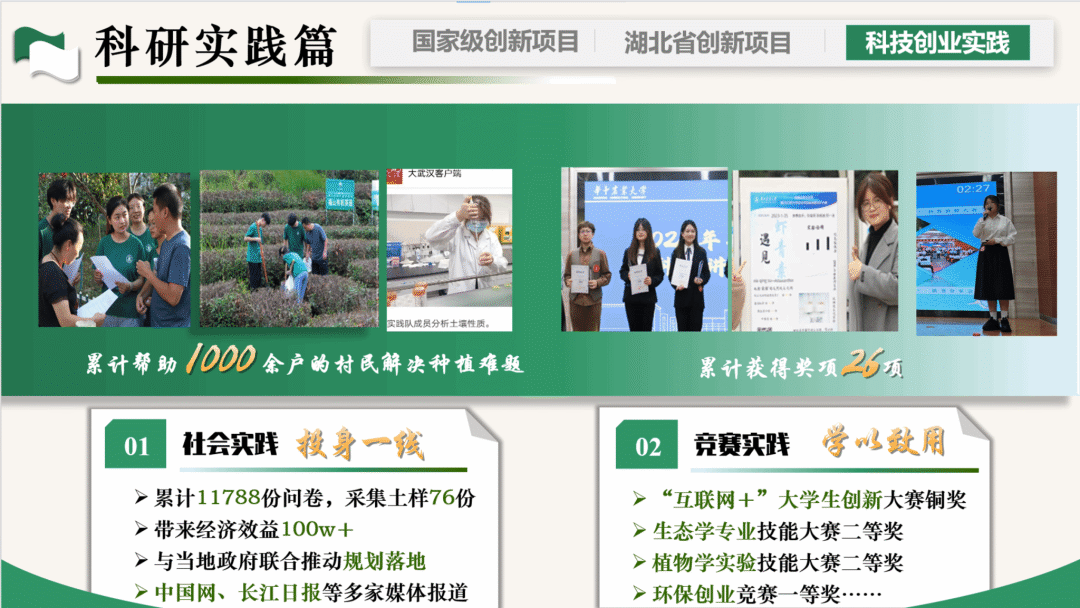Click the 累计获得奖项26项 caption

tap(800, 367)
